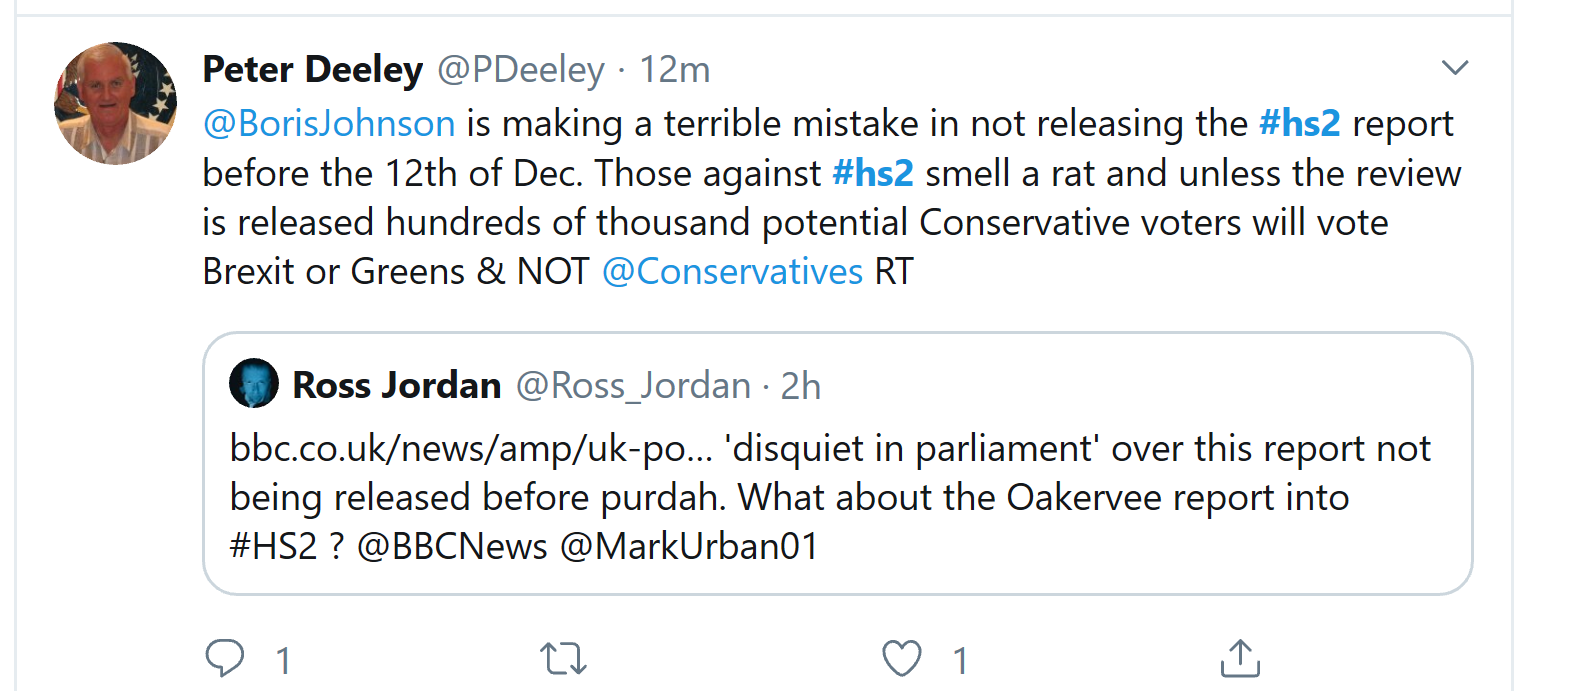Click the reply count number 1
Viewport: 1570px width, 691px height.
(284, 661)
